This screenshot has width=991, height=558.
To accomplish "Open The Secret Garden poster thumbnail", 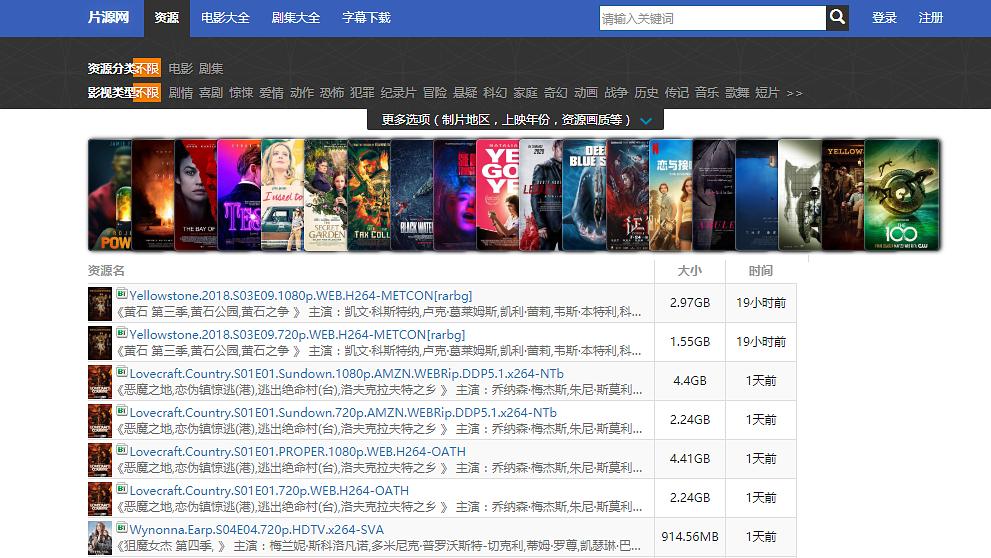I will (x=325, y=195).
